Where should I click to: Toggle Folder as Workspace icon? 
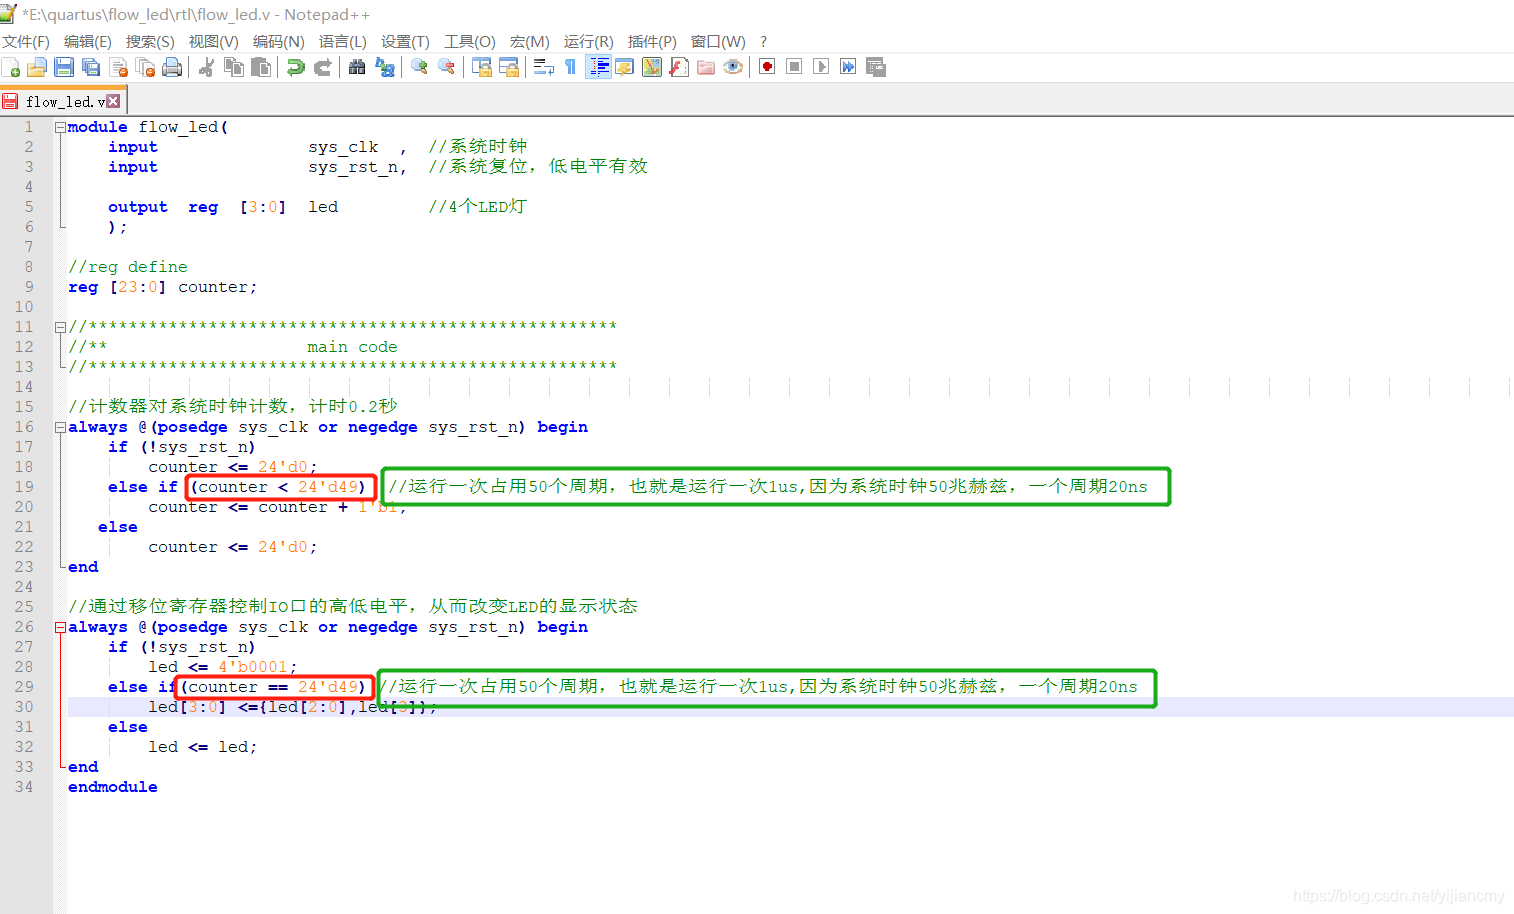coord(706,67)
